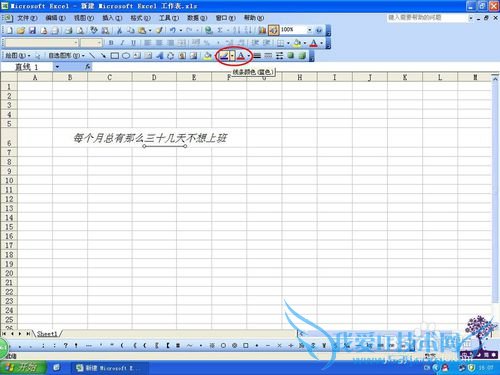The height and width of the screenshot is (375, 500).
Task: Click the Dash Style icon on drawing toolbar
Action: [268, 56]
